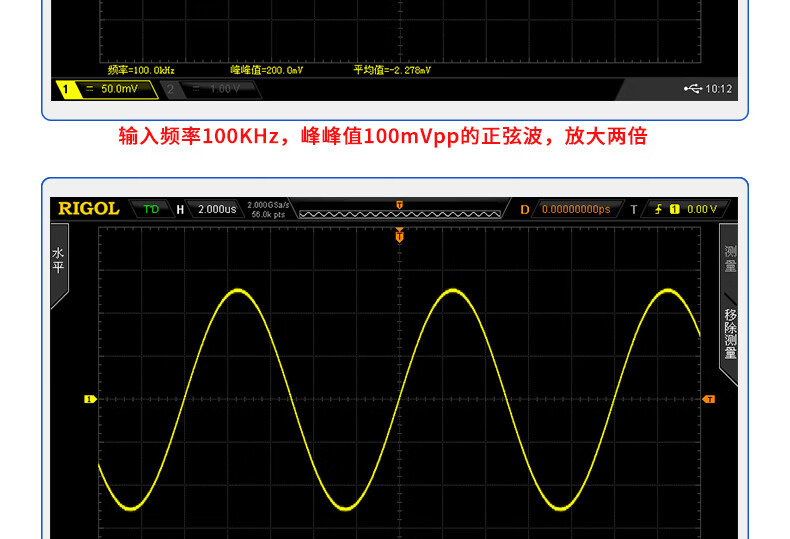
Task: Click the 2.000us horizontal timebase value
Action: 217,209
